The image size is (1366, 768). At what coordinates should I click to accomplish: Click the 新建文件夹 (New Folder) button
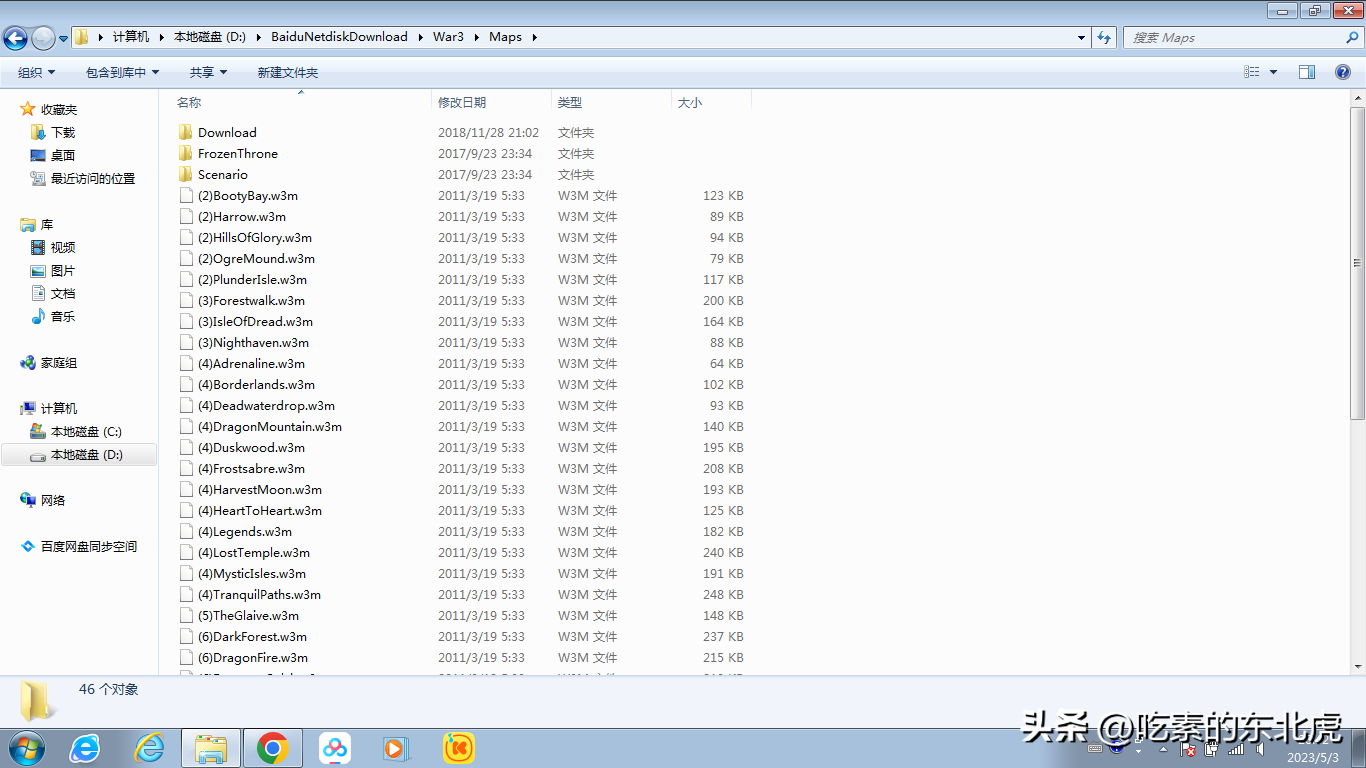coord(288,73)
